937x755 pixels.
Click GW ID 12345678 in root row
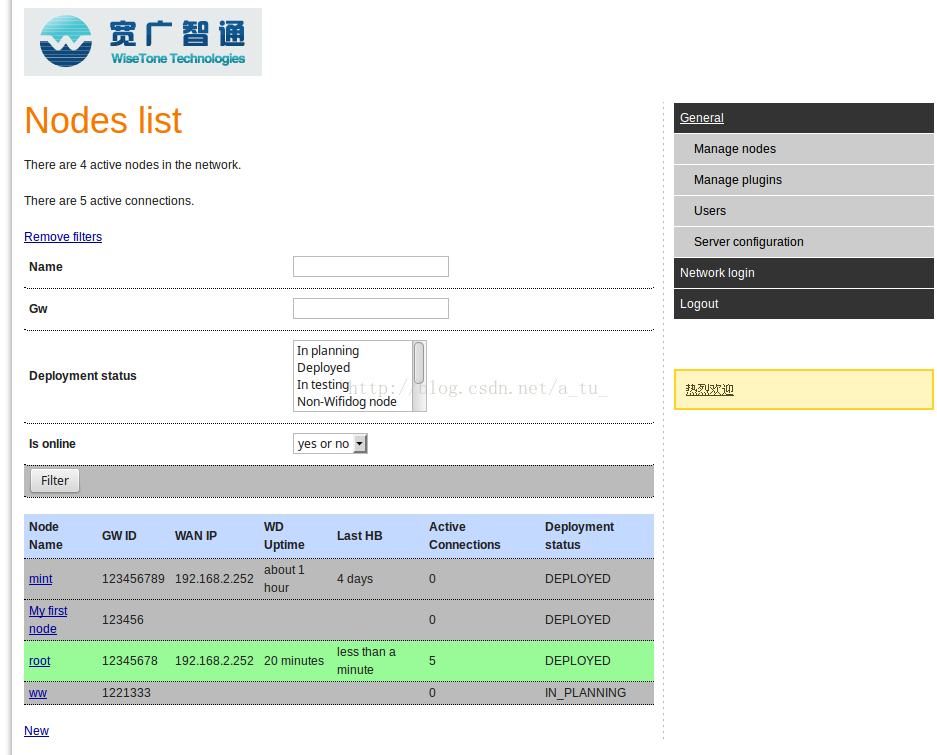tap(130, 661)
